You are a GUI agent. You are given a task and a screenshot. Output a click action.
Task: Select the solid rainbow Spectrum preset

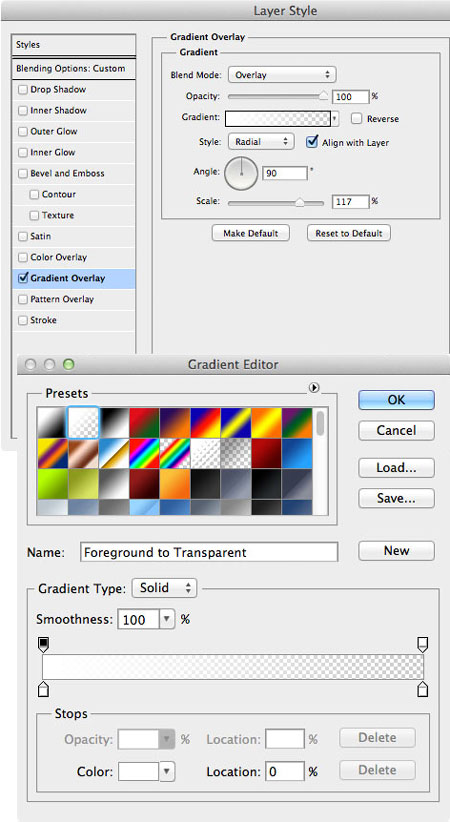pyautogui.click(x=144, y=453)
